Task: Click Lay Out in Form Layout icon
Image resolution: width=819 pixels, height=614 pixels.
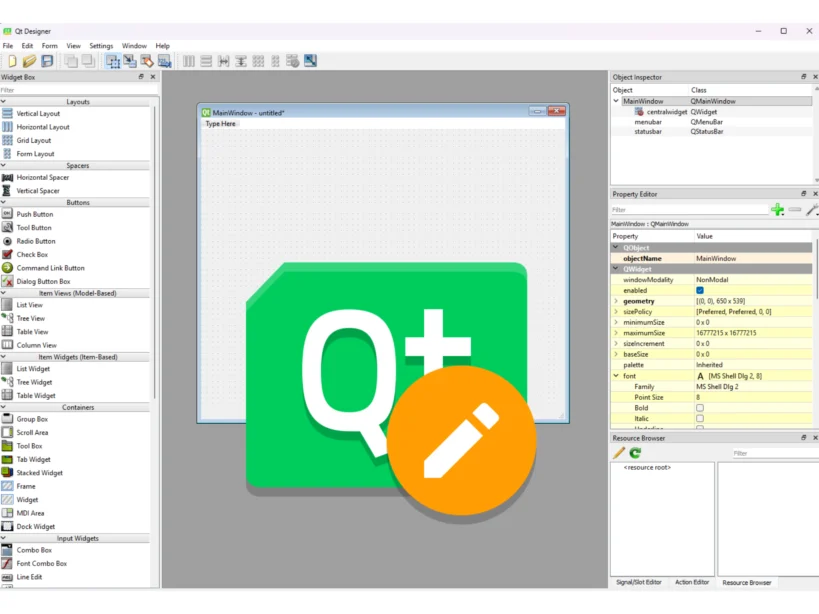Action: pos(275,61)
